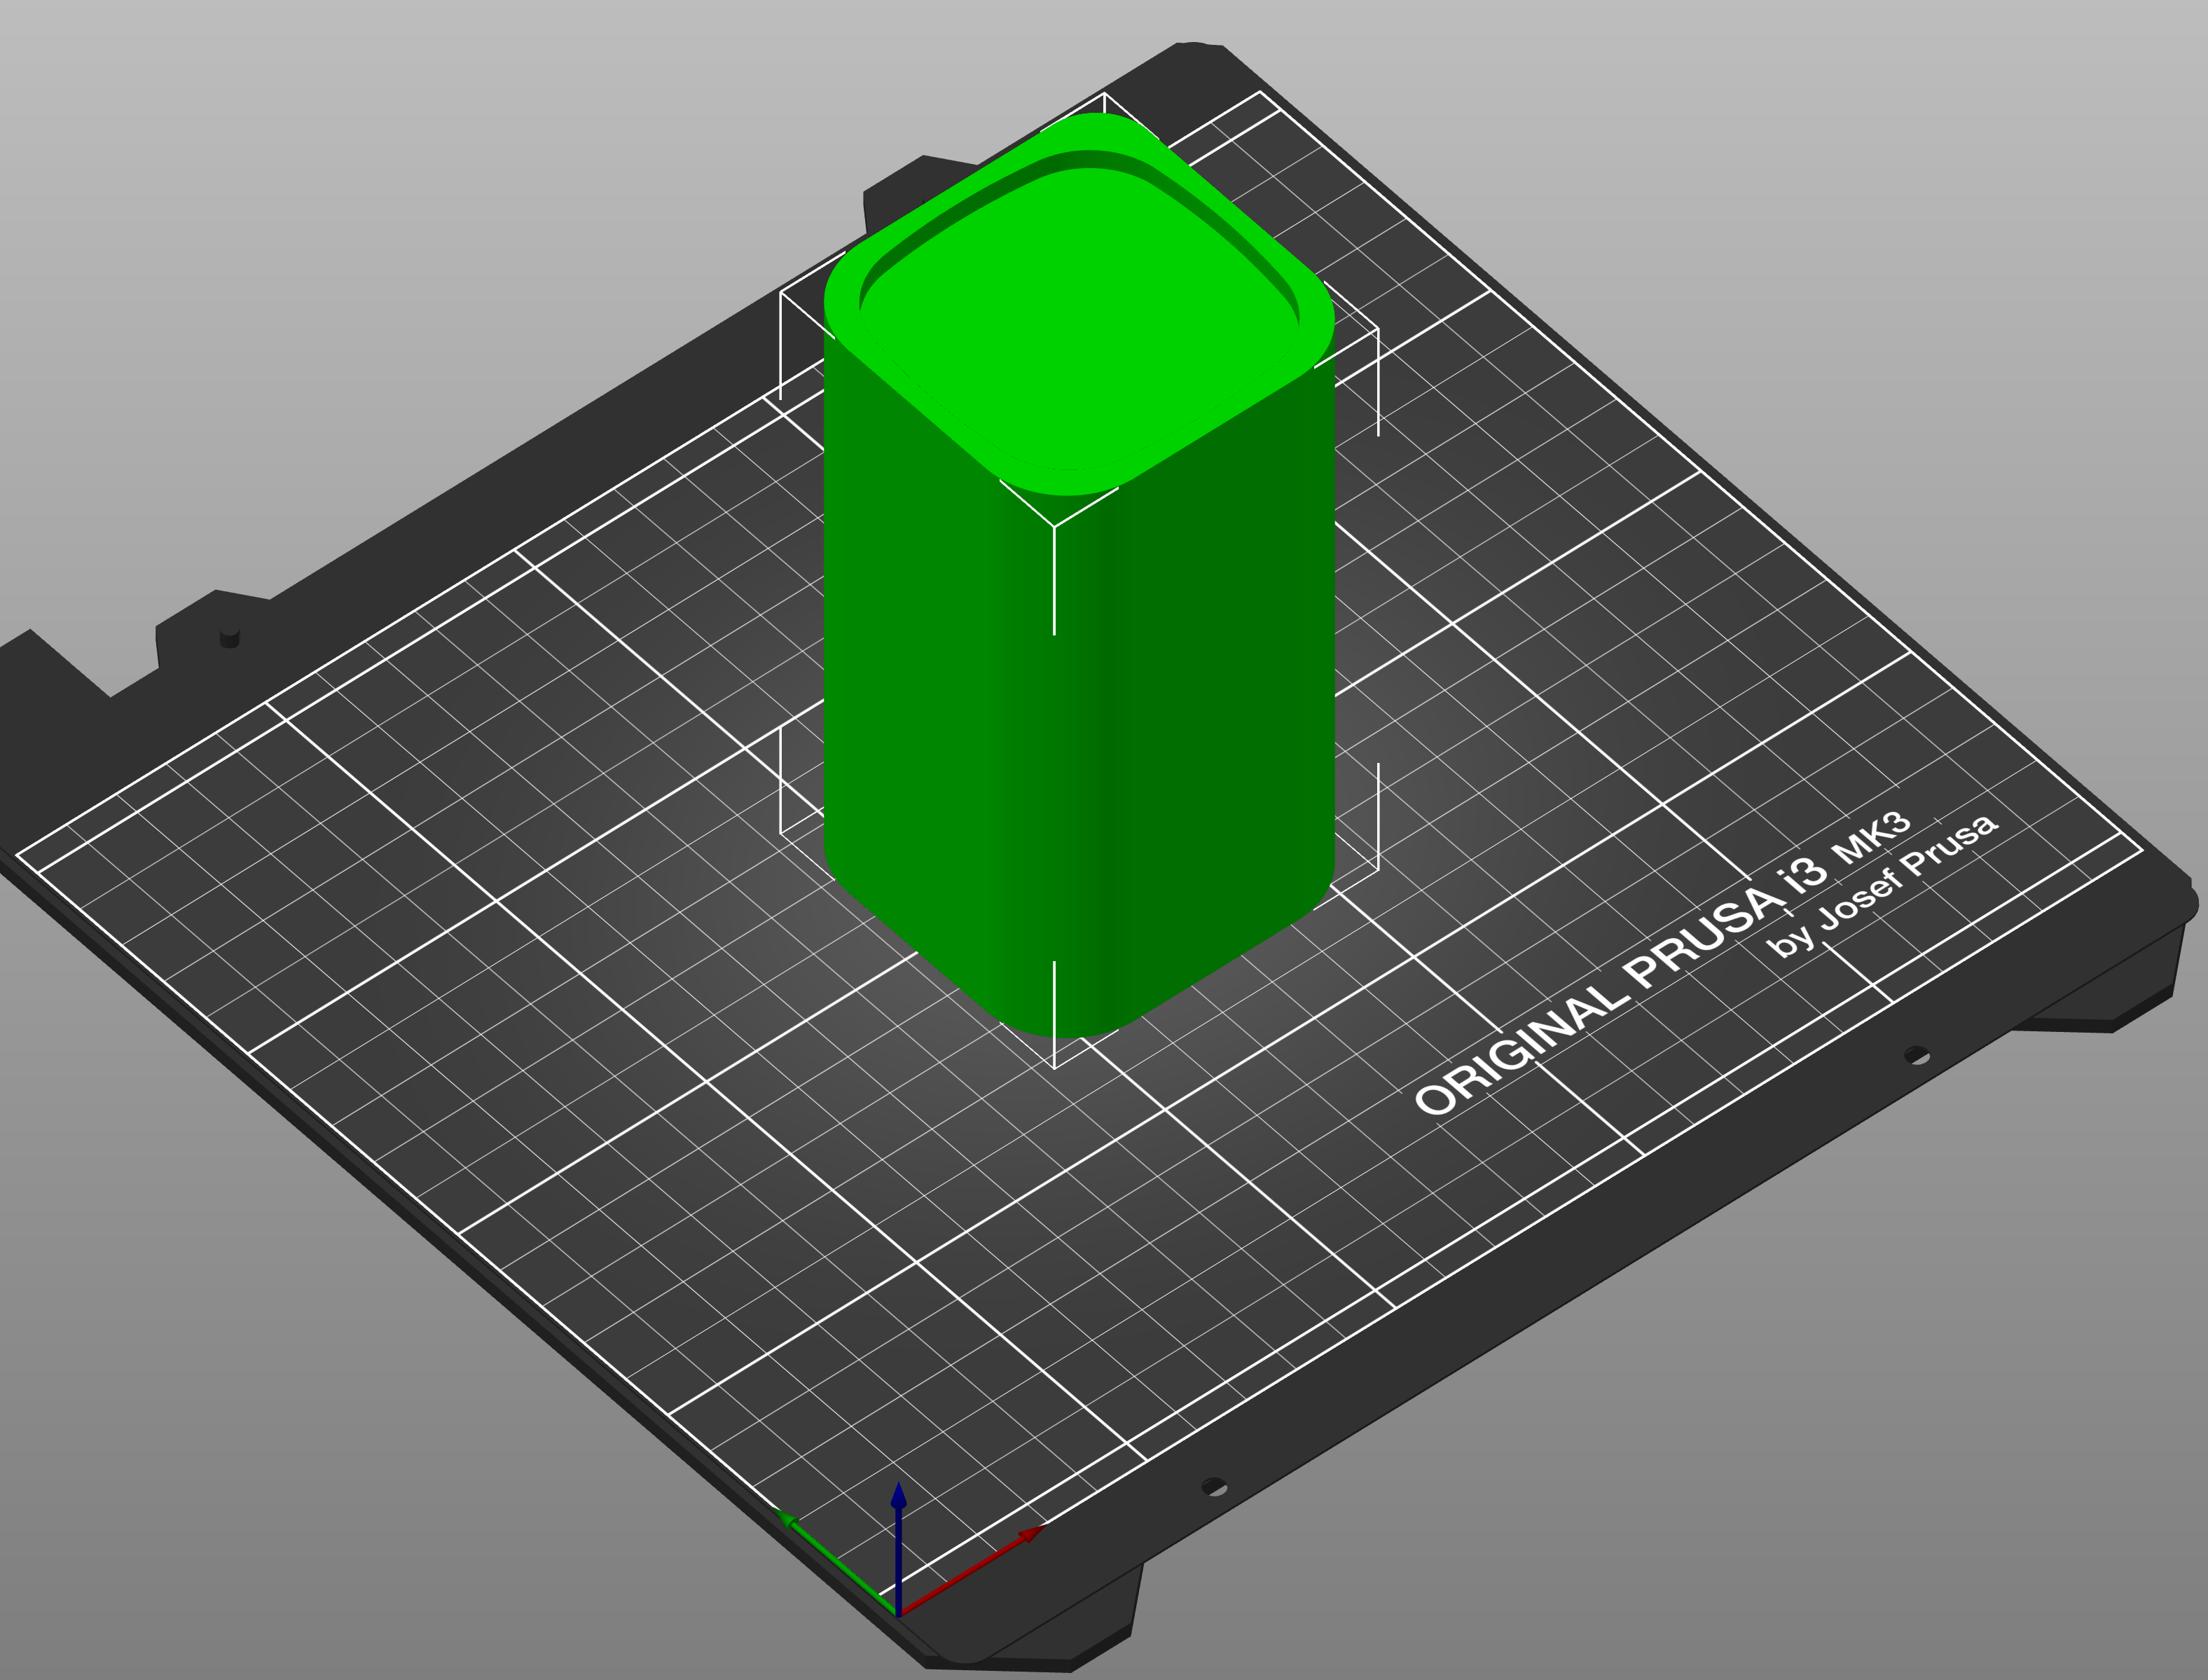Click the screw hole on right bed edge

(x=1916, y=1055)
